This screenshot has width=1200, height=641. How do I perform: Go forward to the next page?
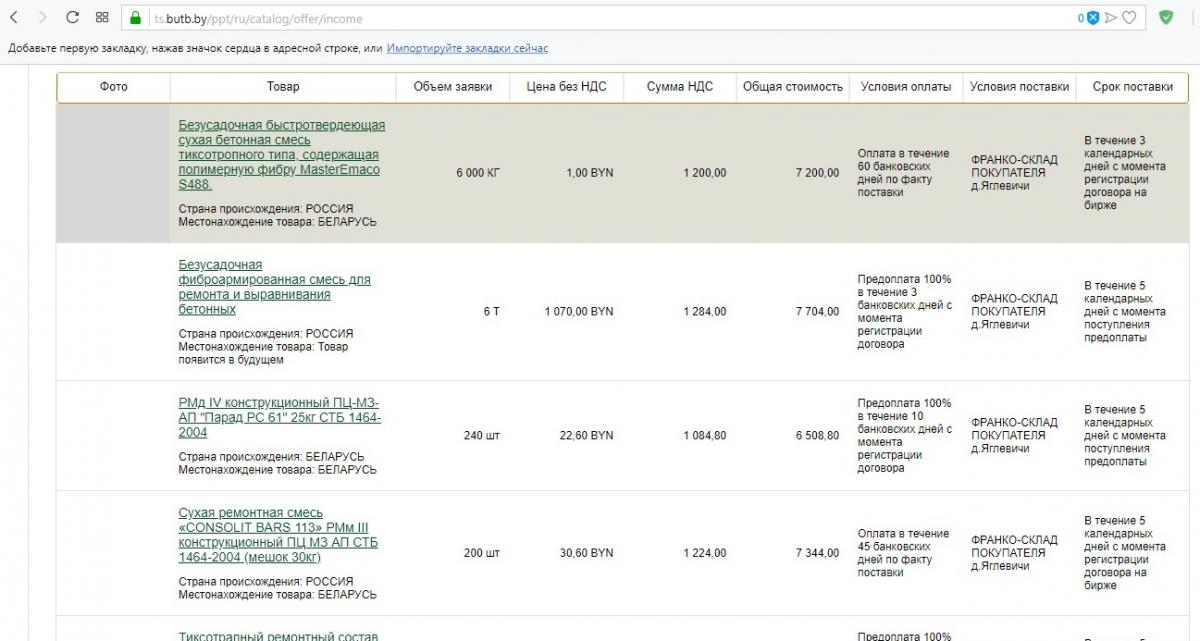(x=41, y=18)
